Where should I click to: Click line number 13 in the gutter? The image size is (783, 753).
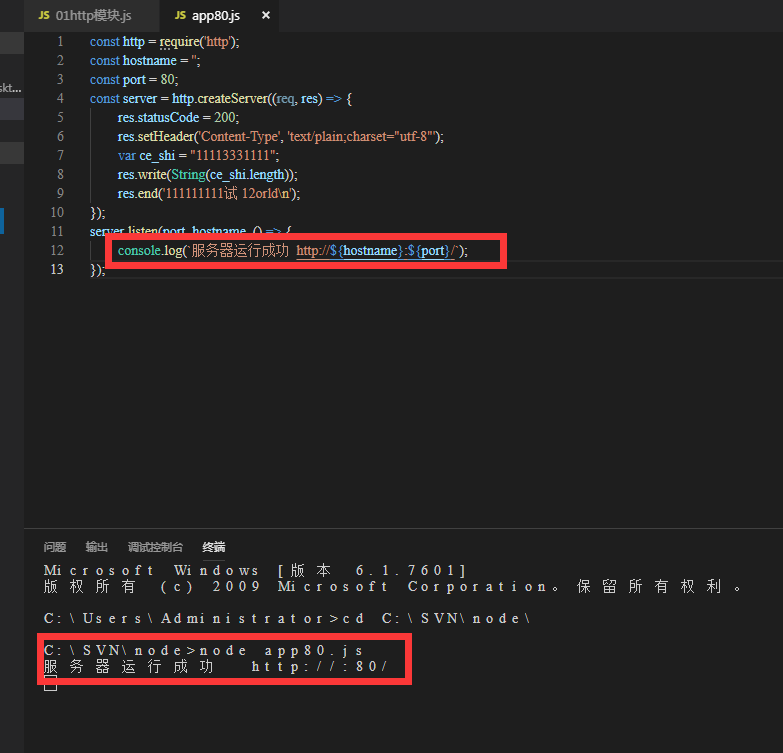pos(57,269)
